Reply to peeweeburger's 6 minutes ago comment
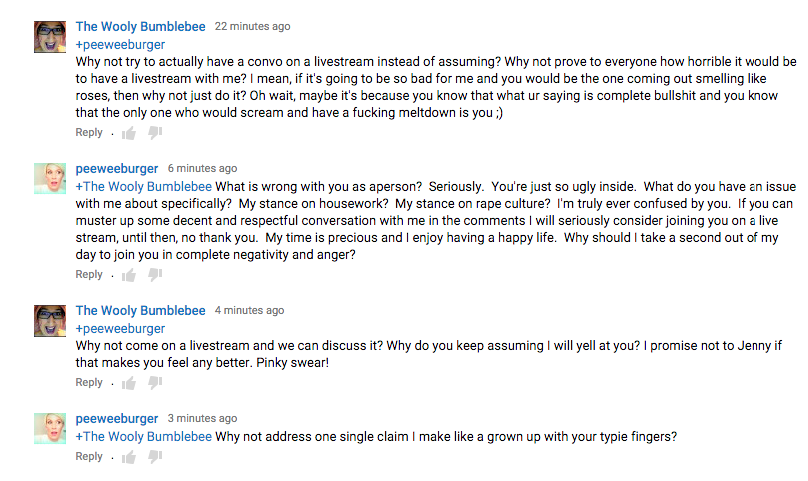The height and width of the screenshot is (481, 808). coord(89,274)
